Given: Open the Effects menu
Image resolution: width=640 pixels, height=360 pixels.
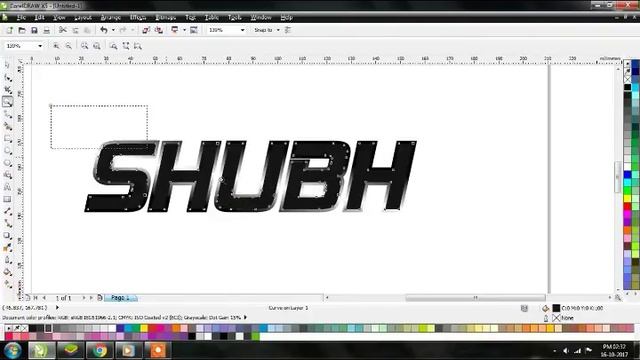Looking at the screenshot, I should point(138,18).
